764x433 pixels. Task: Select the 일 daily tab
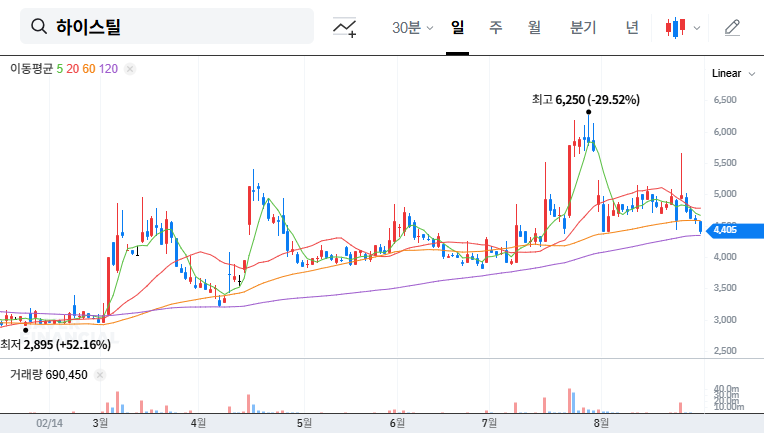[457, 27]
